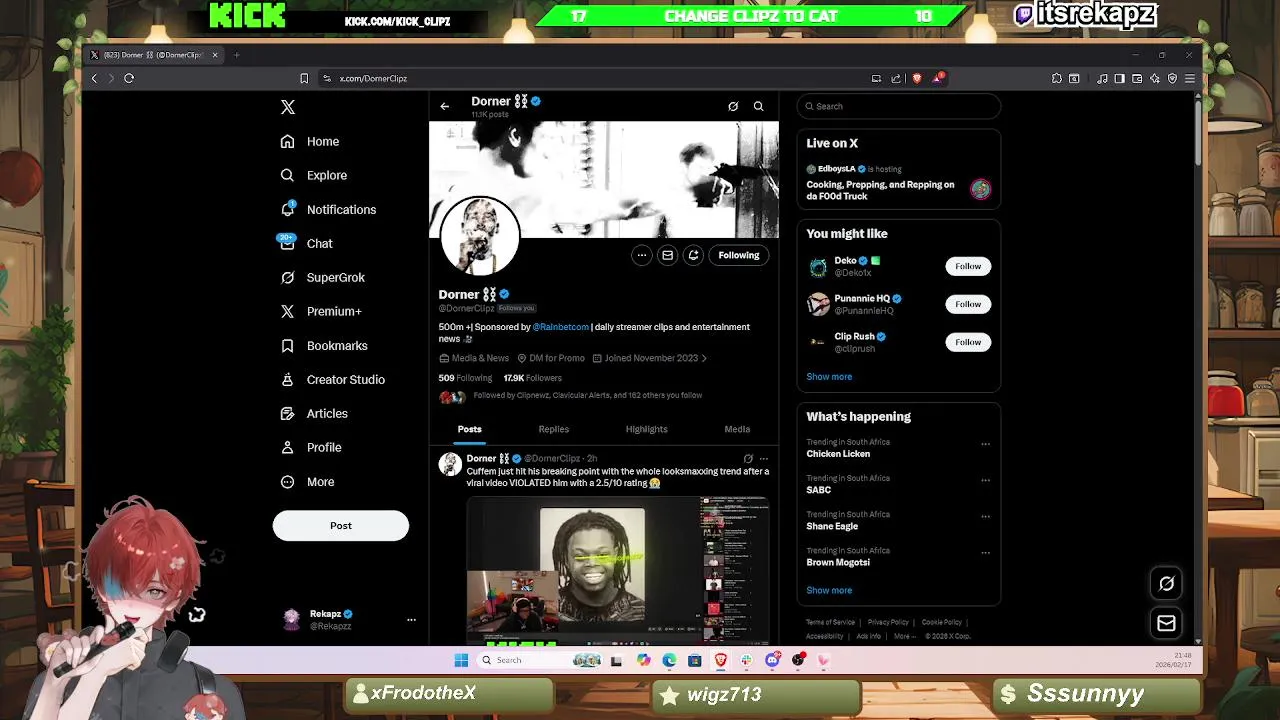The image size is (1280, 720).
Task: Open the 17.9K Followers list
Action: tap(532, 378)
